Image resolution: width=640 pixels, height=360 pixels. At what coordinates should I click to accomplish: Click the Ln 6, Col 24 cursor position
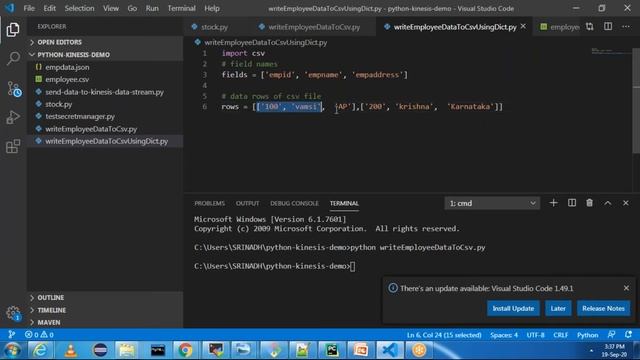pos(444,335)
